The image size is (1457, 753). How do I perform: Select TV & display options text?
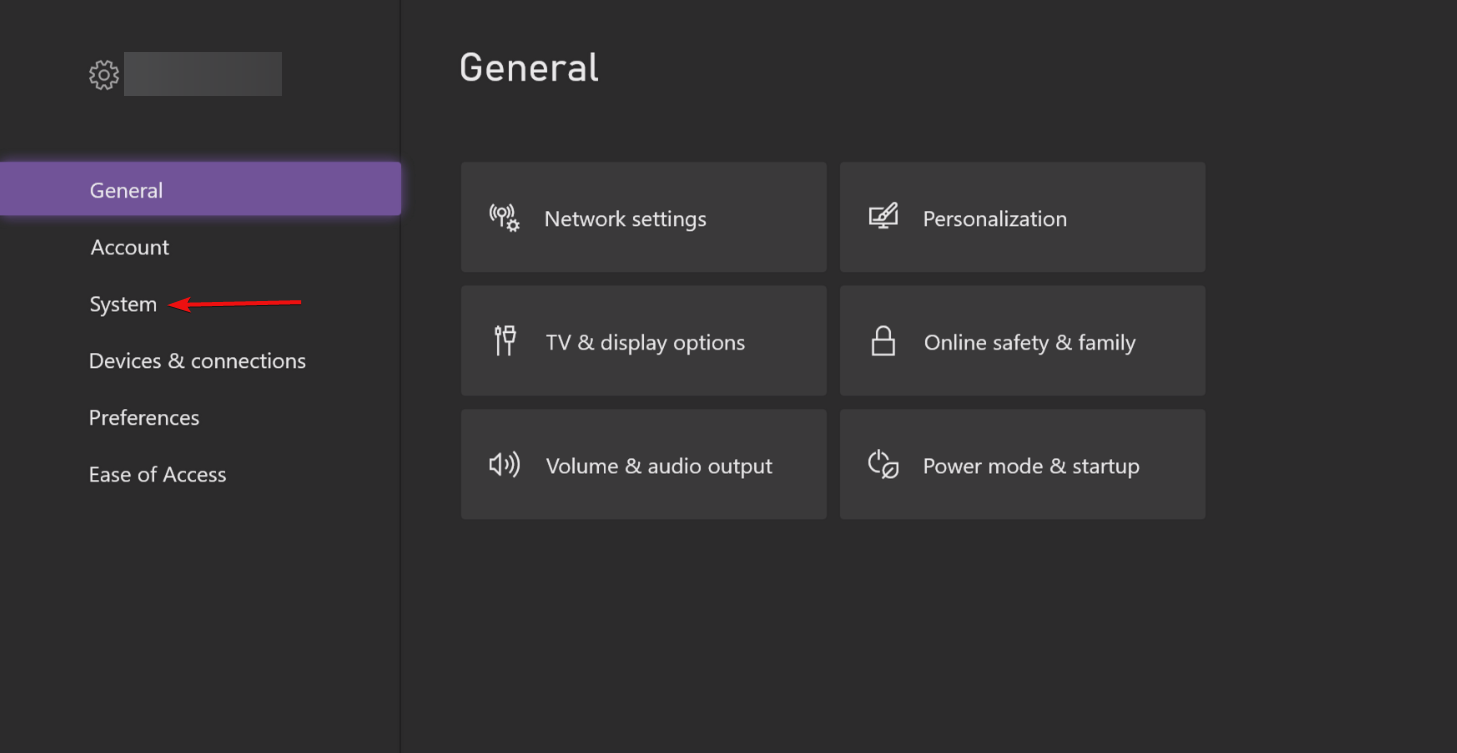[645, 343]
